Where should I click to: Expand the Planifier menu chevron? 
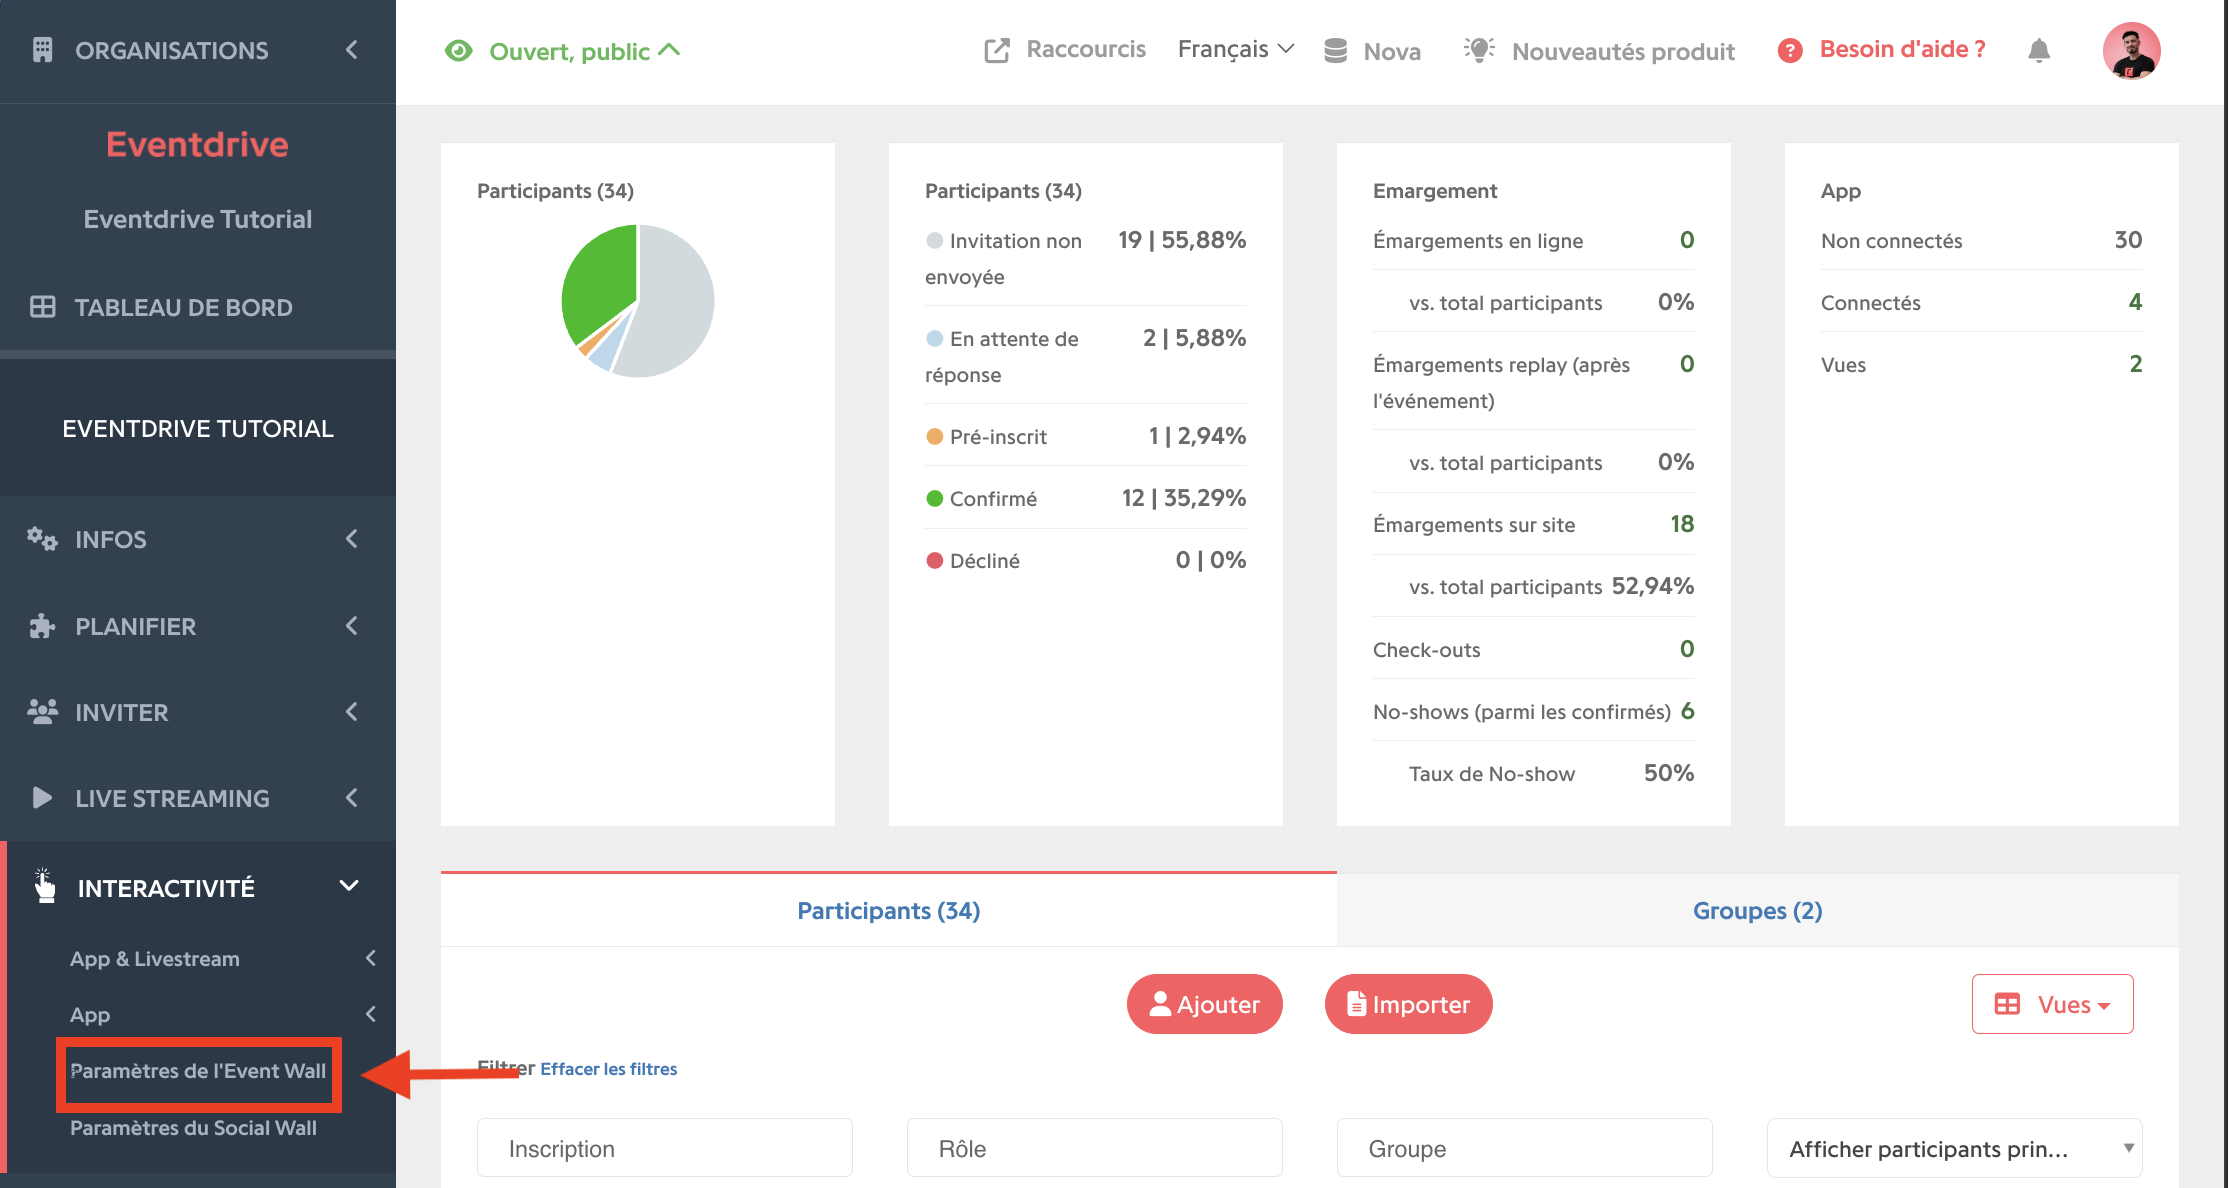point(352,626)
